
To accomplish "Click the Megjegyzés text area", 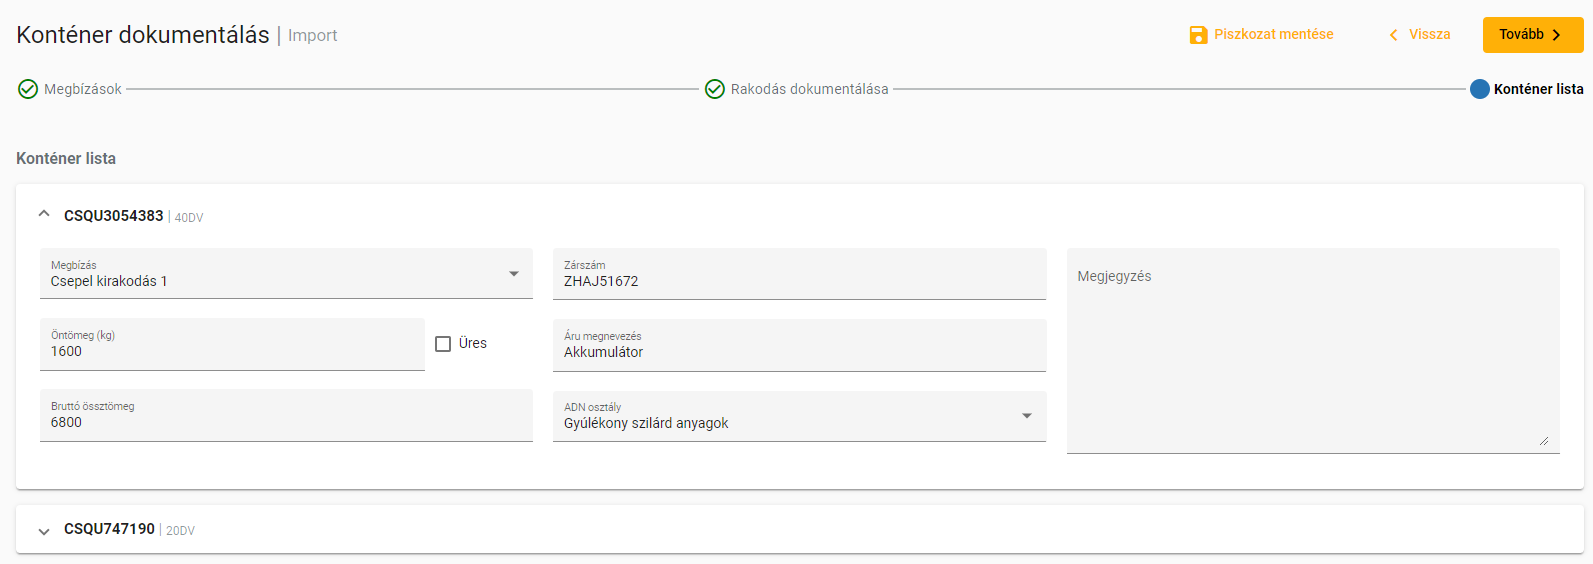I will coord(1312,350).
